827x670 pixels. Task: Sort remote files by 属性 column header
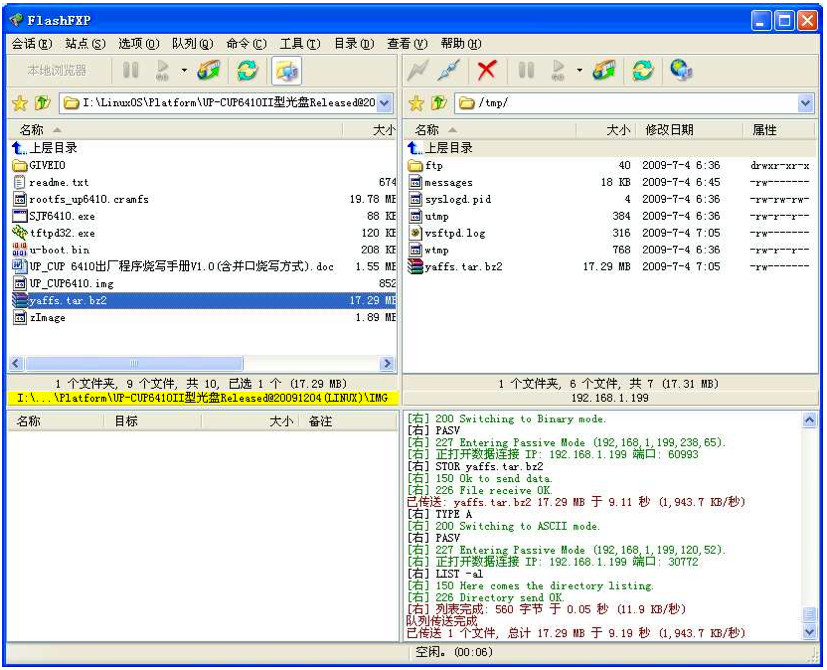780,130
